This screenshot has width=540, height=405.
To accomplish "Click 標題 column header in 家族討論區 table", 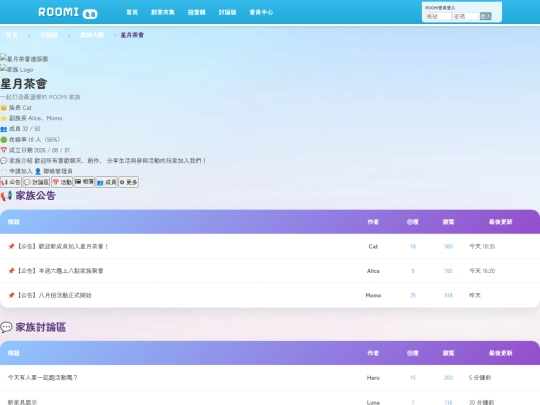I will point(13,353).
